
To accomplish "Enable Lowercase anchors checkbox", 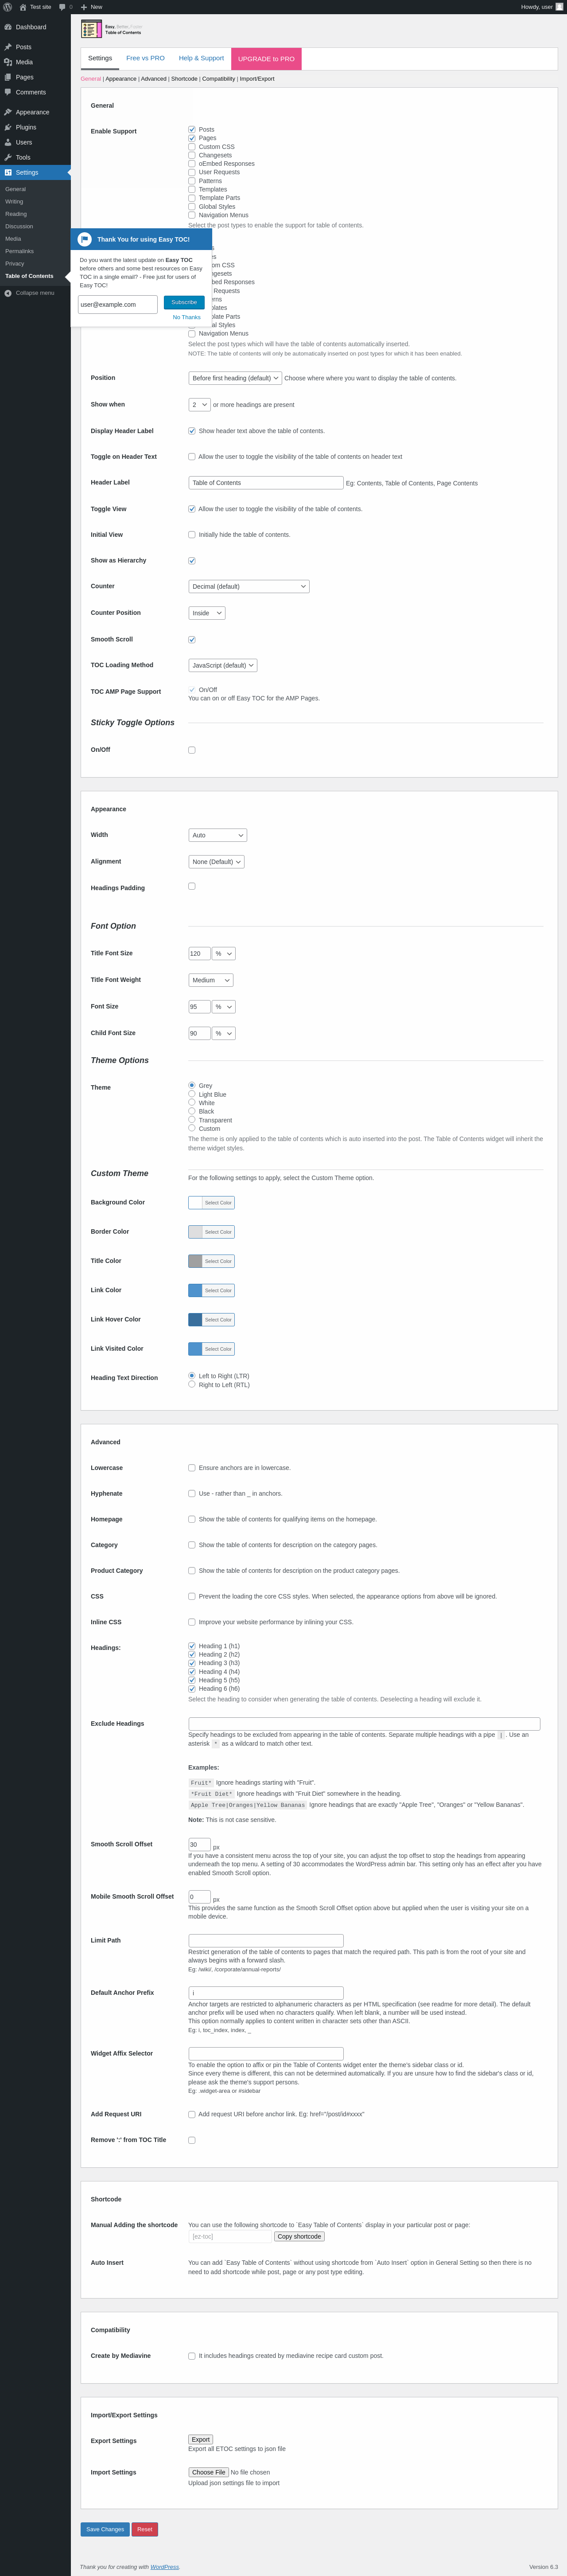I will 192,1468.
